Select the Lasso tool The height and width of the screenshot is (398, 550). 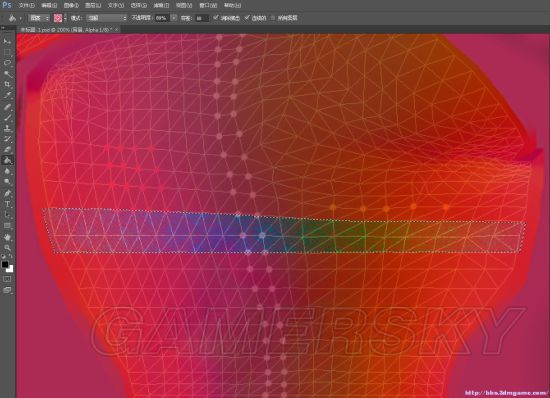point(7,63)
